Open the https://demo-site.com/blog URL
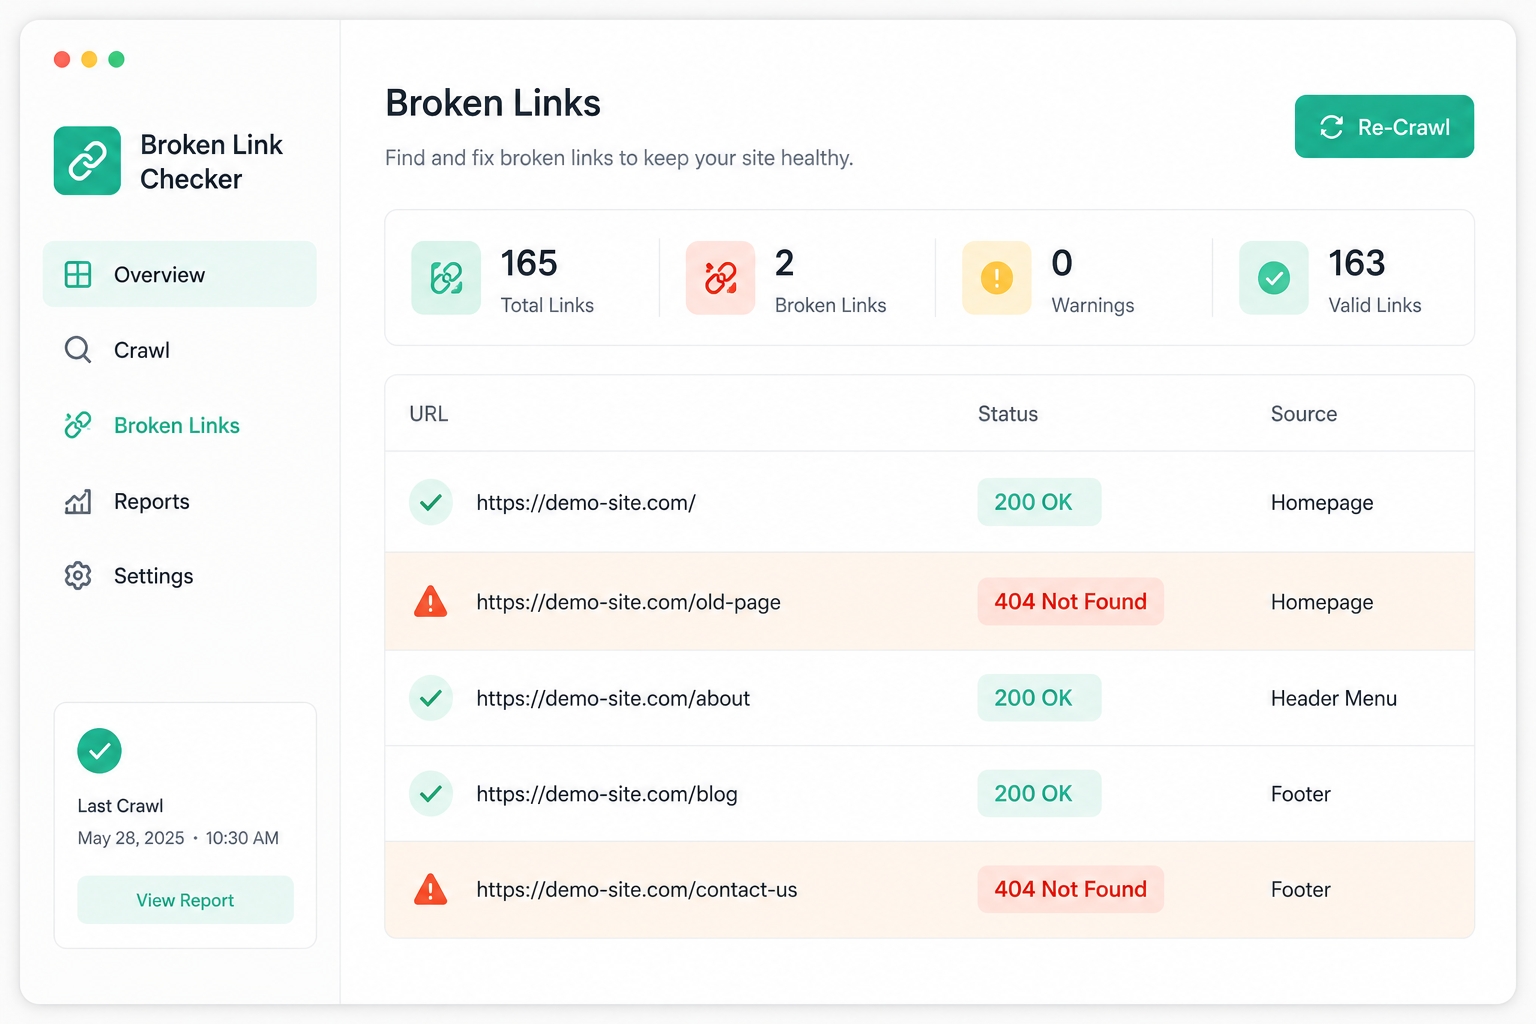The height and width of the screenshot is (1024, 1536). click(x=607, y=794)
